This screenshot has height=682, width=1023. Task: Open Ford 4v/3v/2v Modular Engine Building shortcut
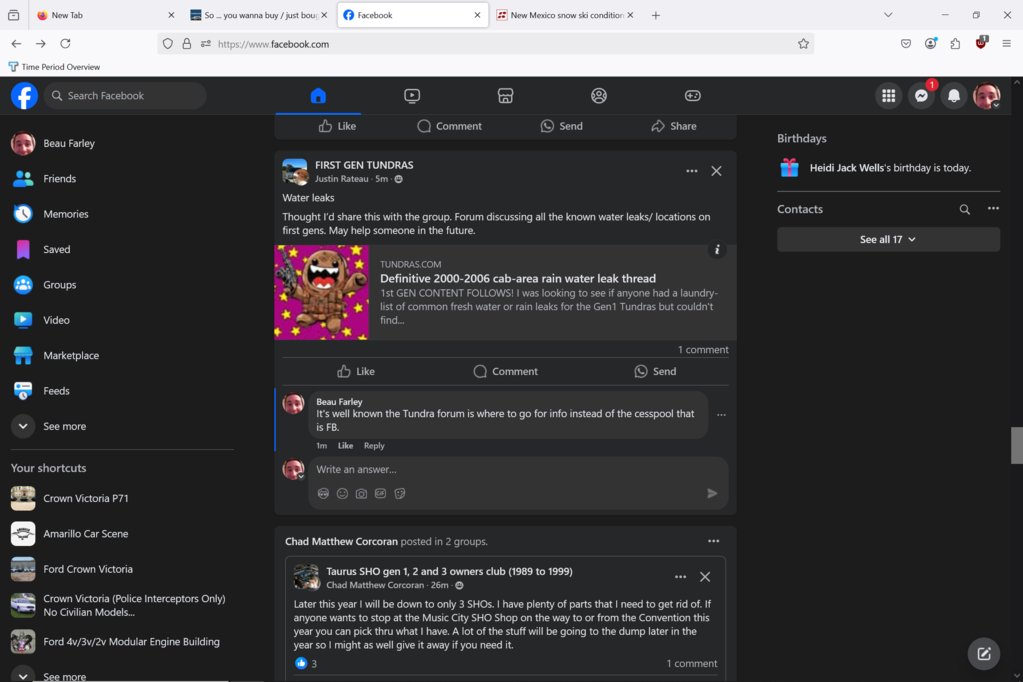122,642
